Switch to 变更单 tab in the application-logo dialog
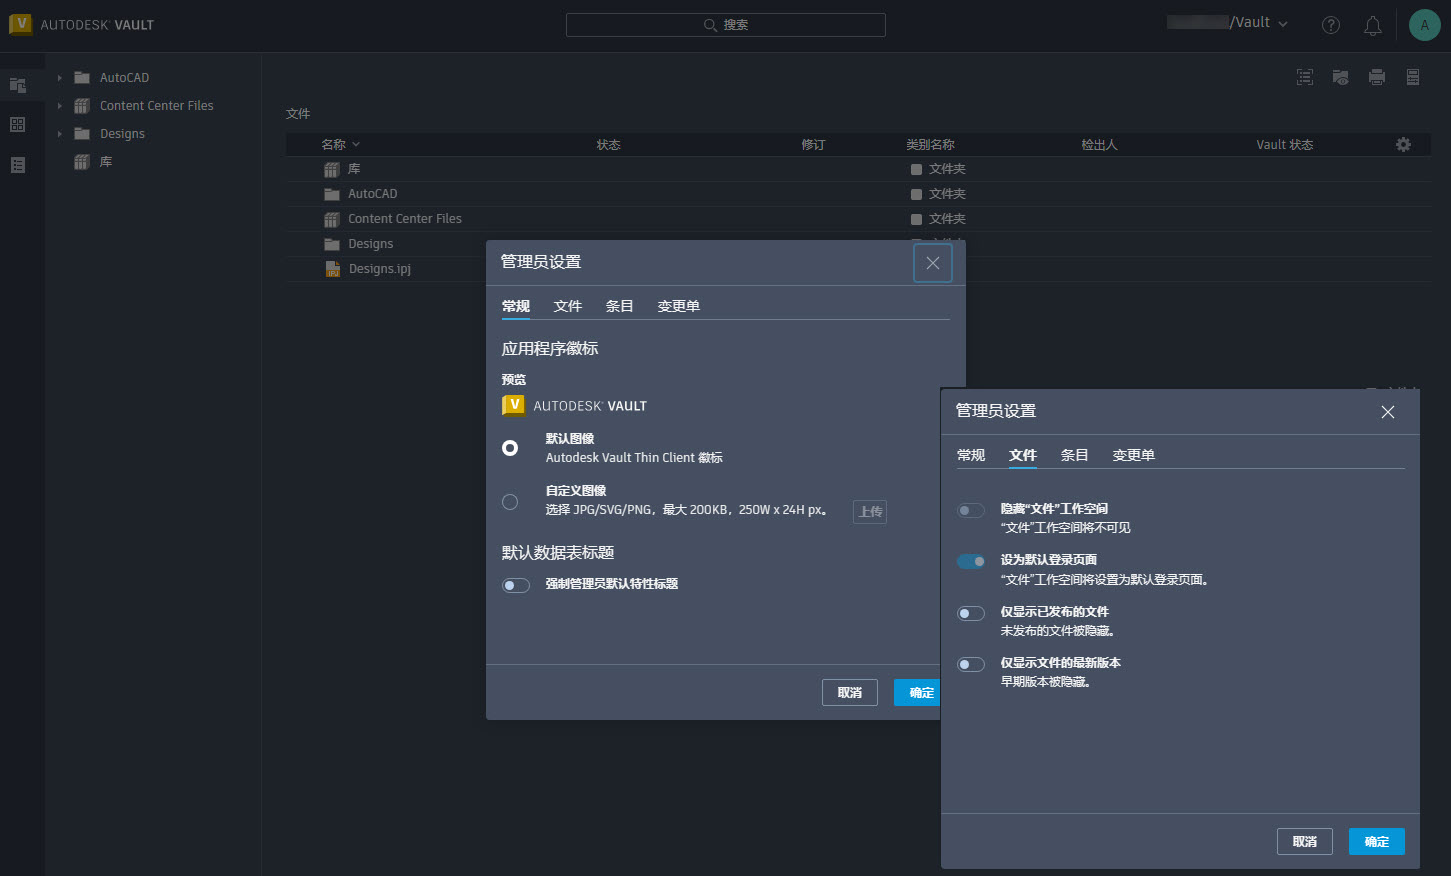Image resolution: width=1451 pixels, height=876 pixels. (679, 306)
